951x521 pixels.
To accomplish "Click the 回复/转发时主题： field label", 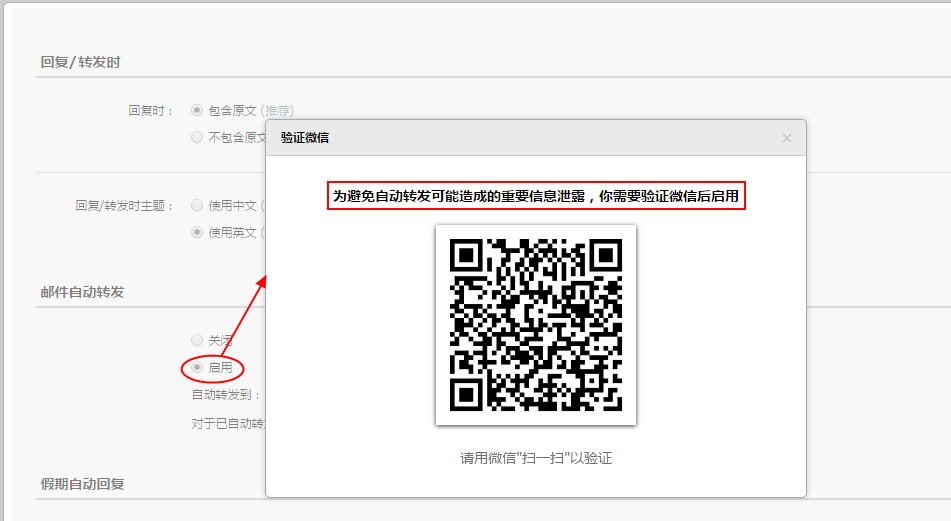I will (x=125, y=205).
